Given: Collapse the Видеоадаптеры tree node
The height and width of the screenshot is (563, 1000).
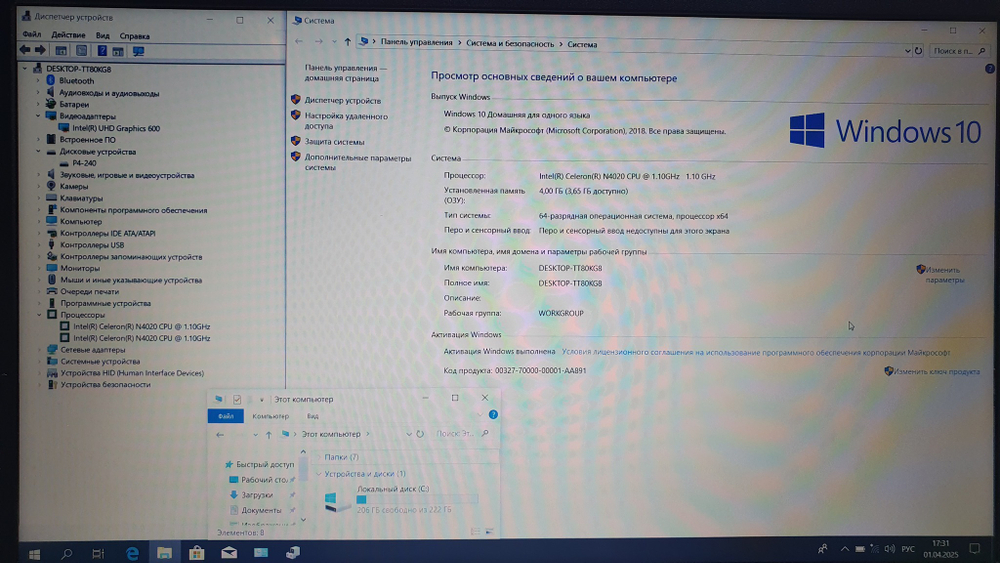Looking at the screenshot, I should coord(38,116).
